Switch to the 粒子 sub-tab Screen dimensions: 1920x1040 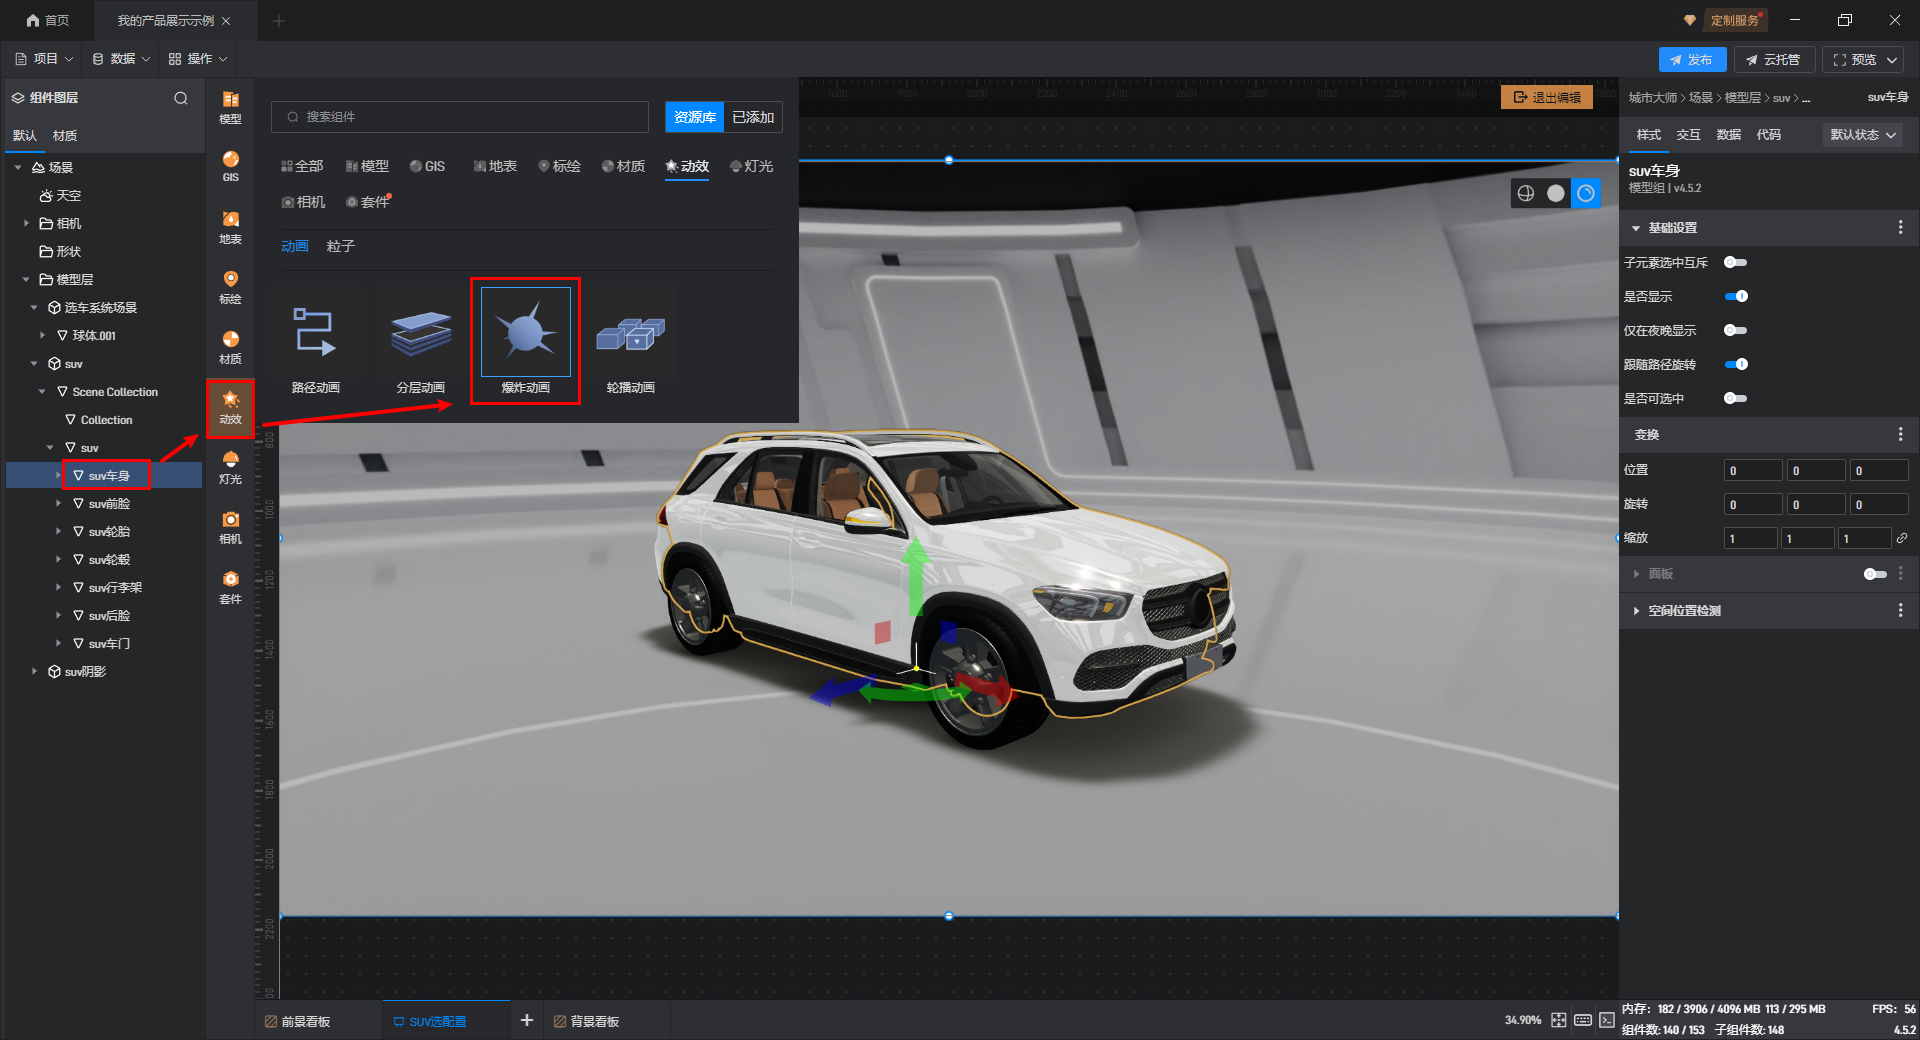(x=340, y=246)
